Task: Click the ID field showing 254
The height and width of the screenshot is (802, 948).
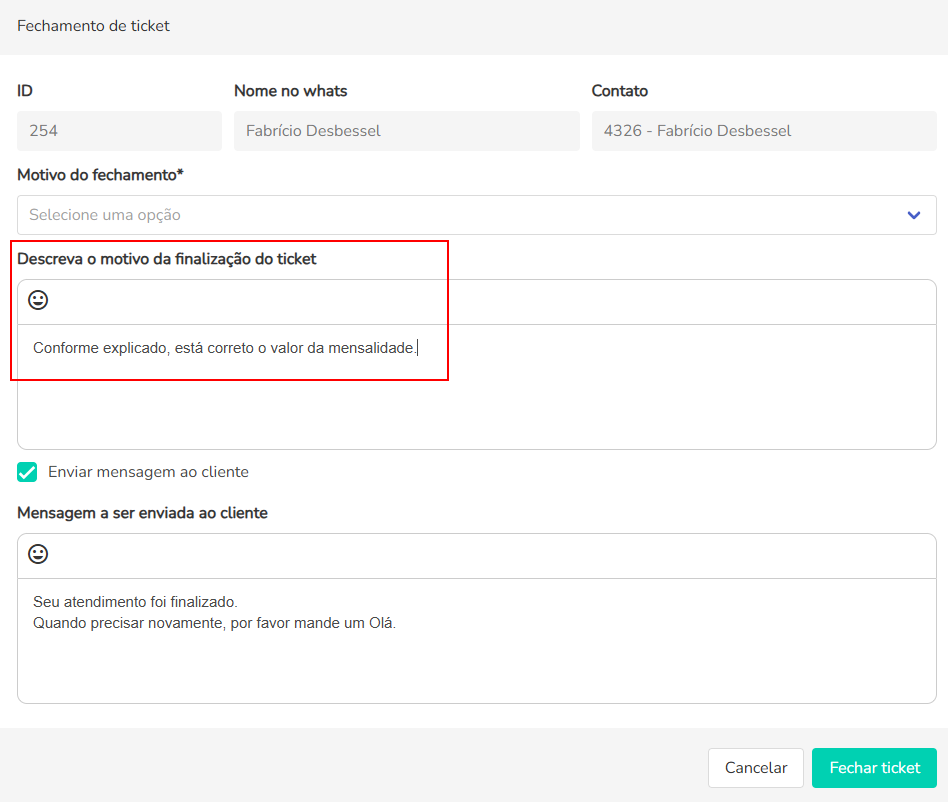Action: 119,131
